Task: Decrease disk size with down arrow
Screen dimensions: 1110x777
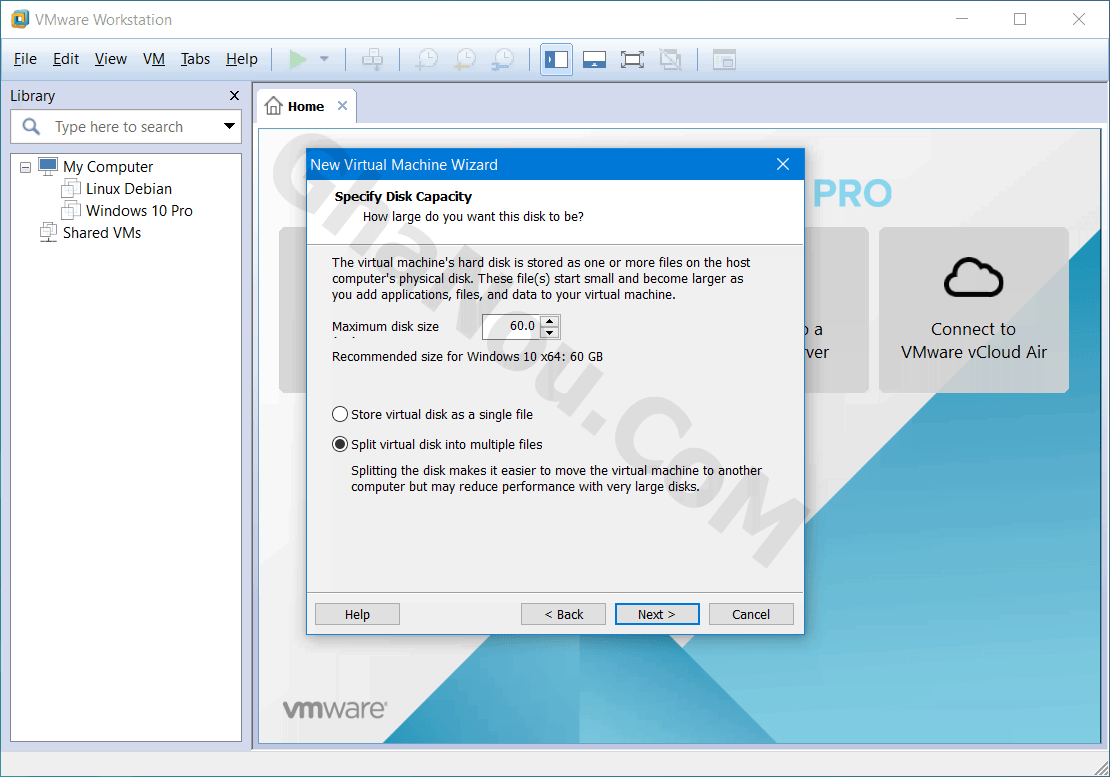Action: pos(550,333)
